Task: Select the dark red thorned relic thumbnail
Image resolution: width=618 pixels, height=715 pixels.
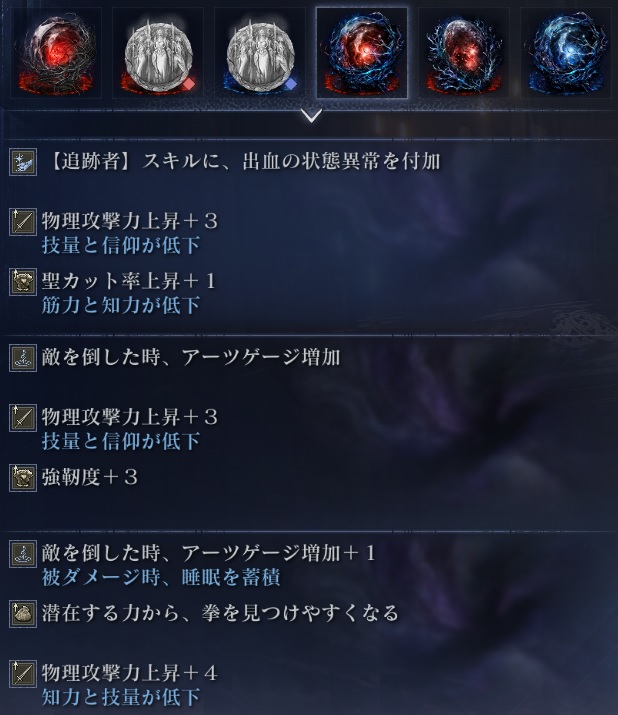Action: 56,53
